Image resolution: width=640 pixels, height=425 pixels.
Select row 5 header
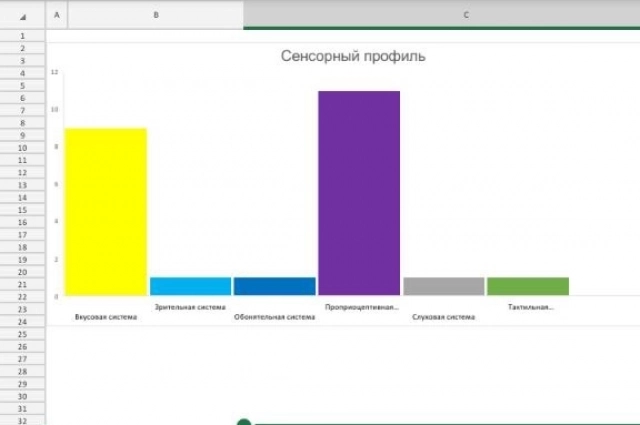tap(22, 86)
